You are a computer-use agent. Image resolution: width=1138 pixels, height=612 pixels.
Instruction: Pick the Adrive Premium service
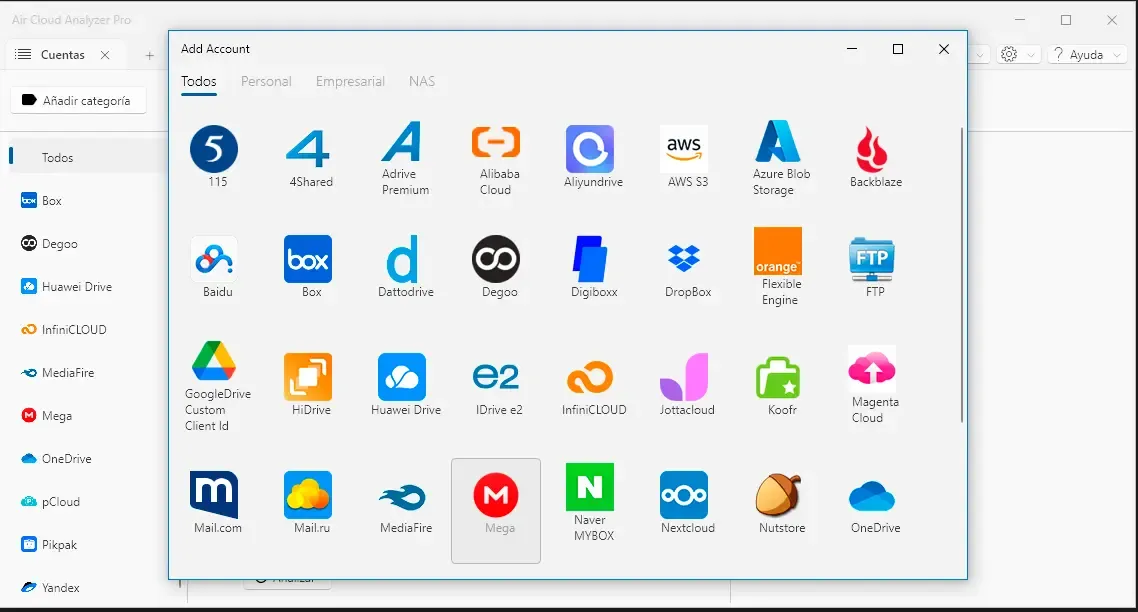[x=401, y=141]
